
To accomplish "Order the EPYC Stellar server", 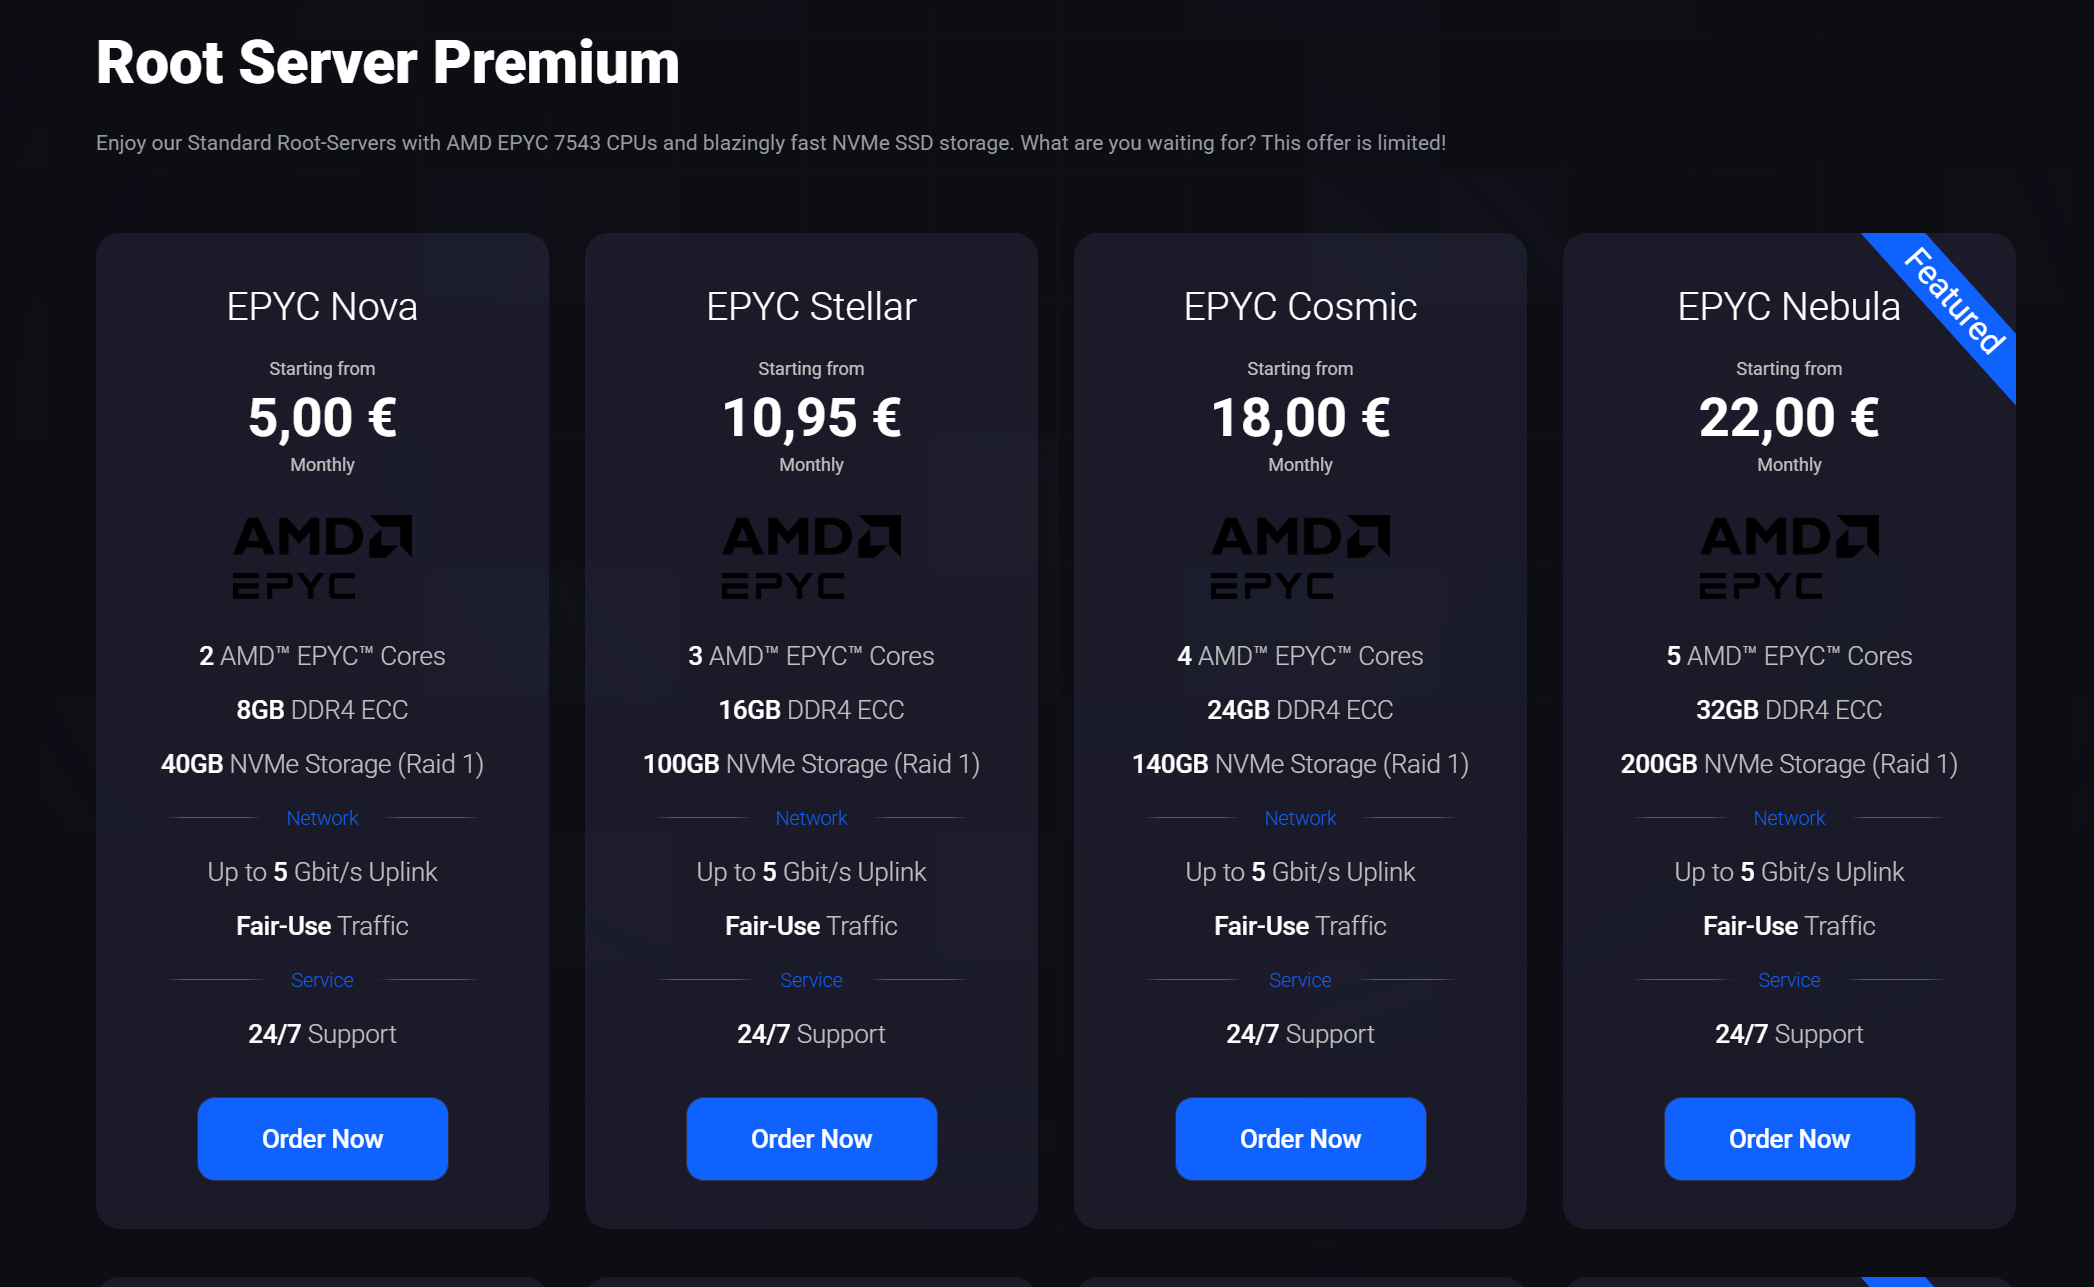I will 811,1139.
